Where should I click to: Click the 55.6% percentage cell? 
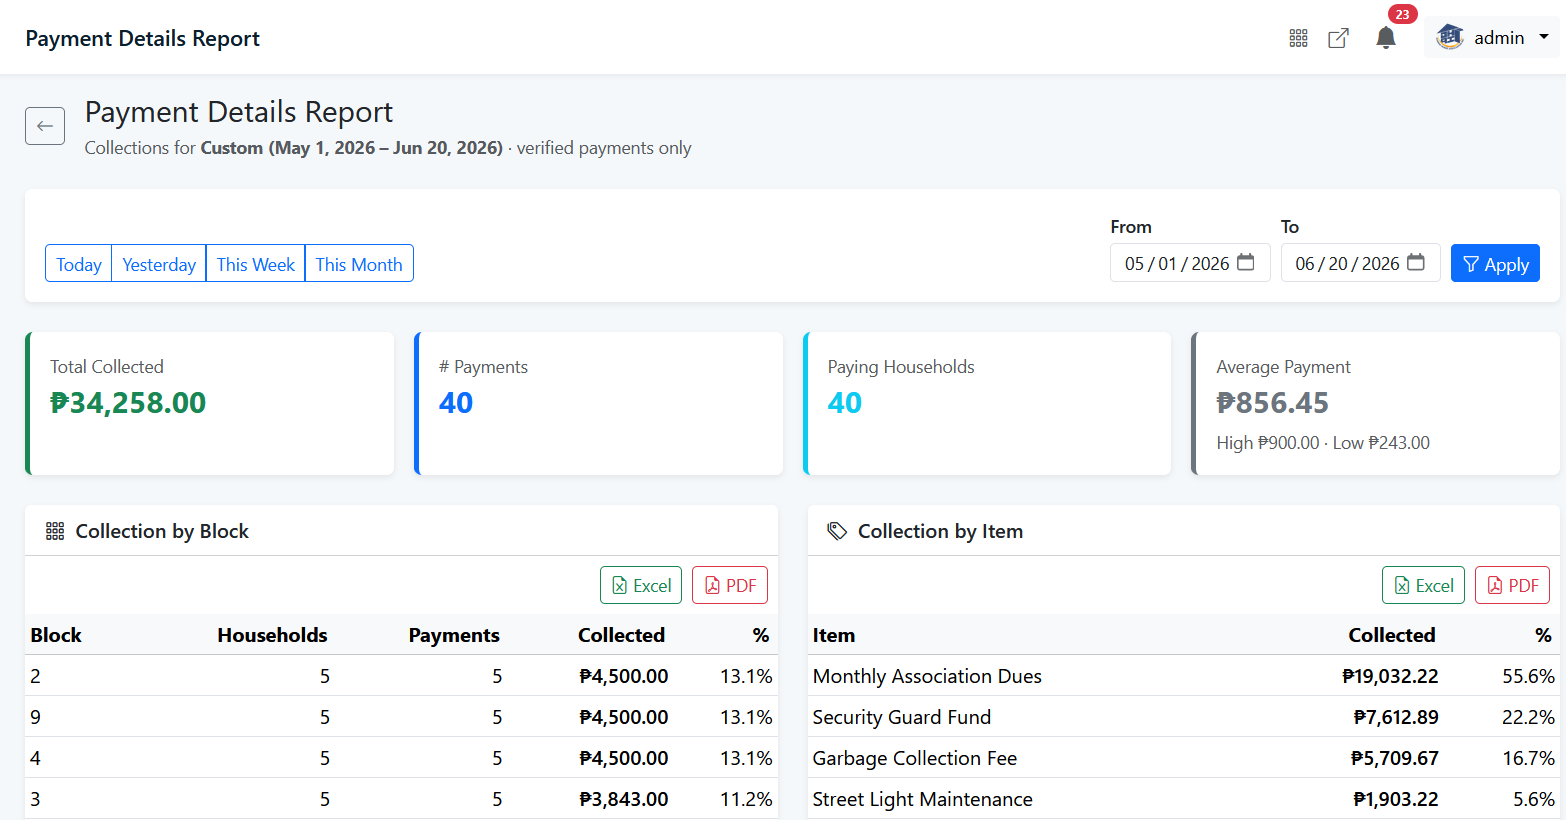coord(1528,676)
